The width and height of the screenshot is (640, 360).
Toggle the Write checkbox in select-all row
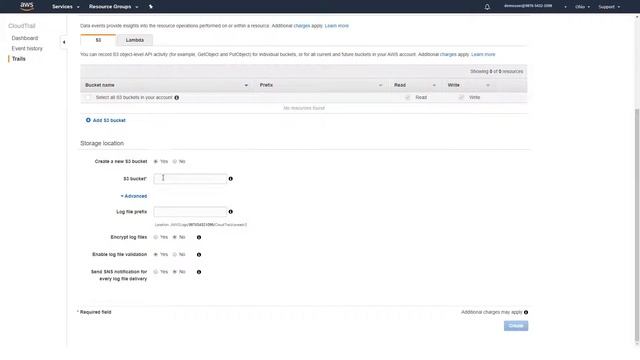pos(461,98)
